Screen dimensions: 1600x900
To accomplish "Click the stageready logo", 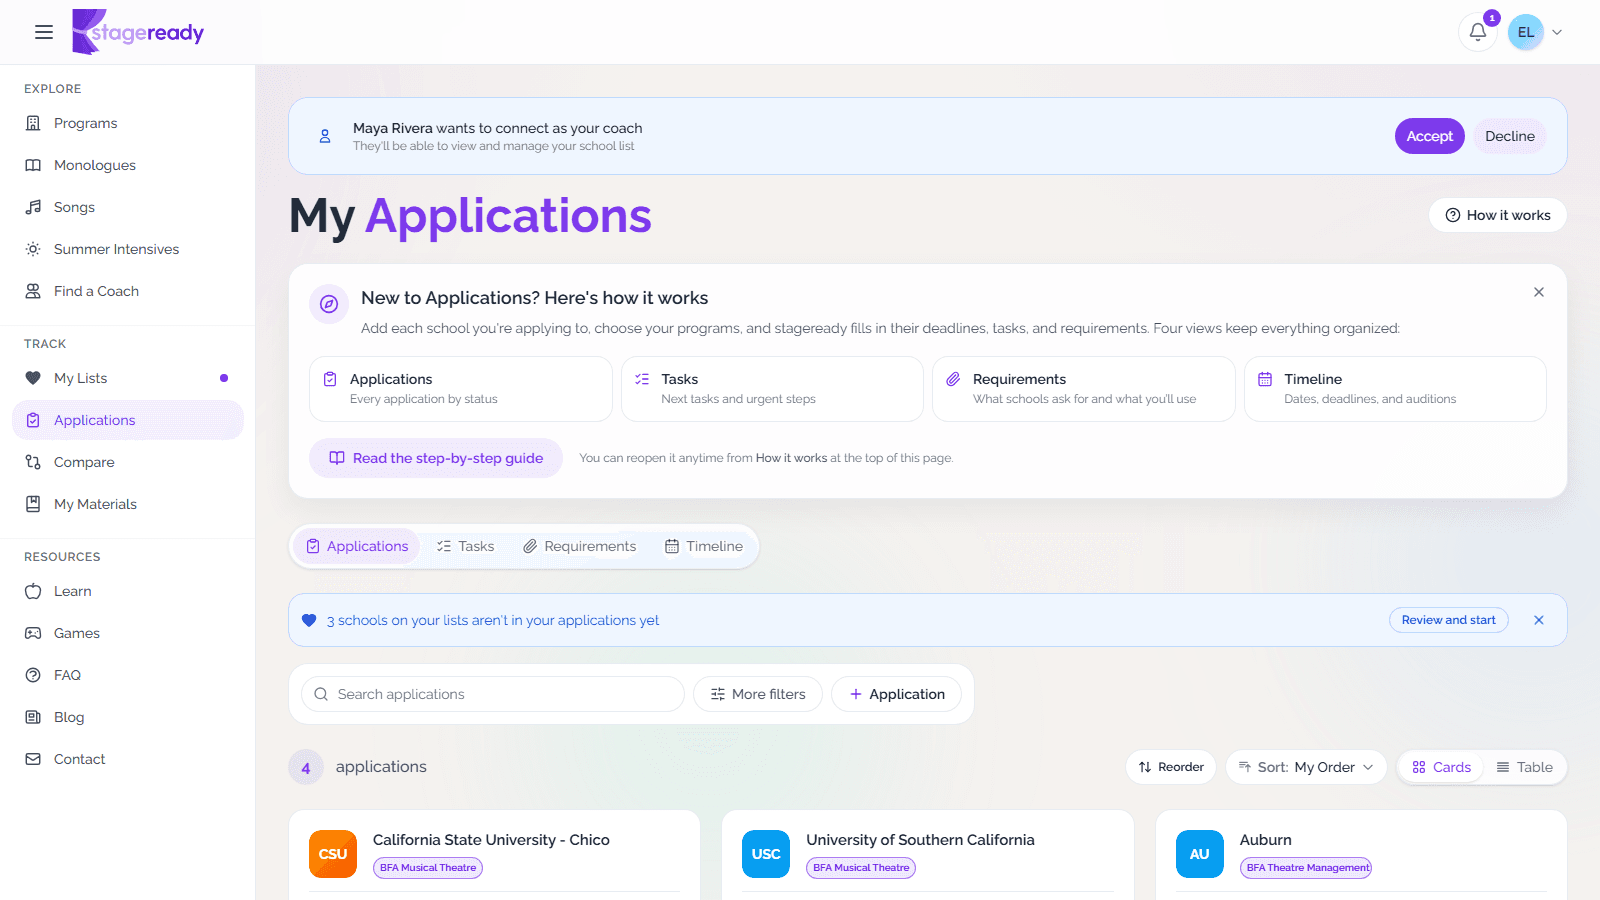I will coord(138,32).
